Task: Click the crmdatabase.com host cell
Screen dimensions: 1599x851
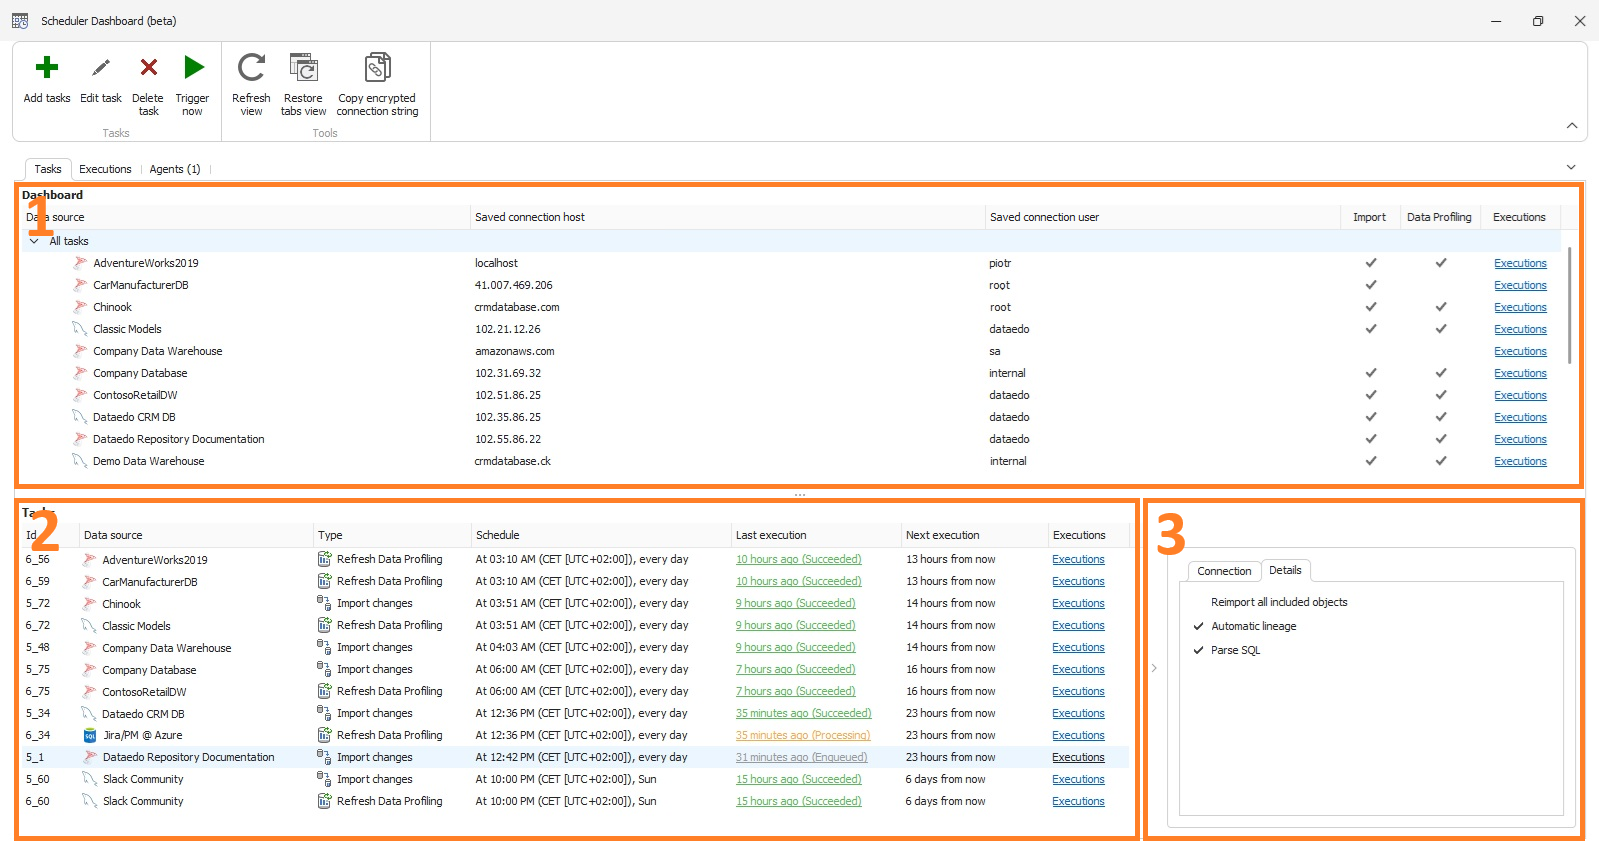Action: click(x=517, y=307)
